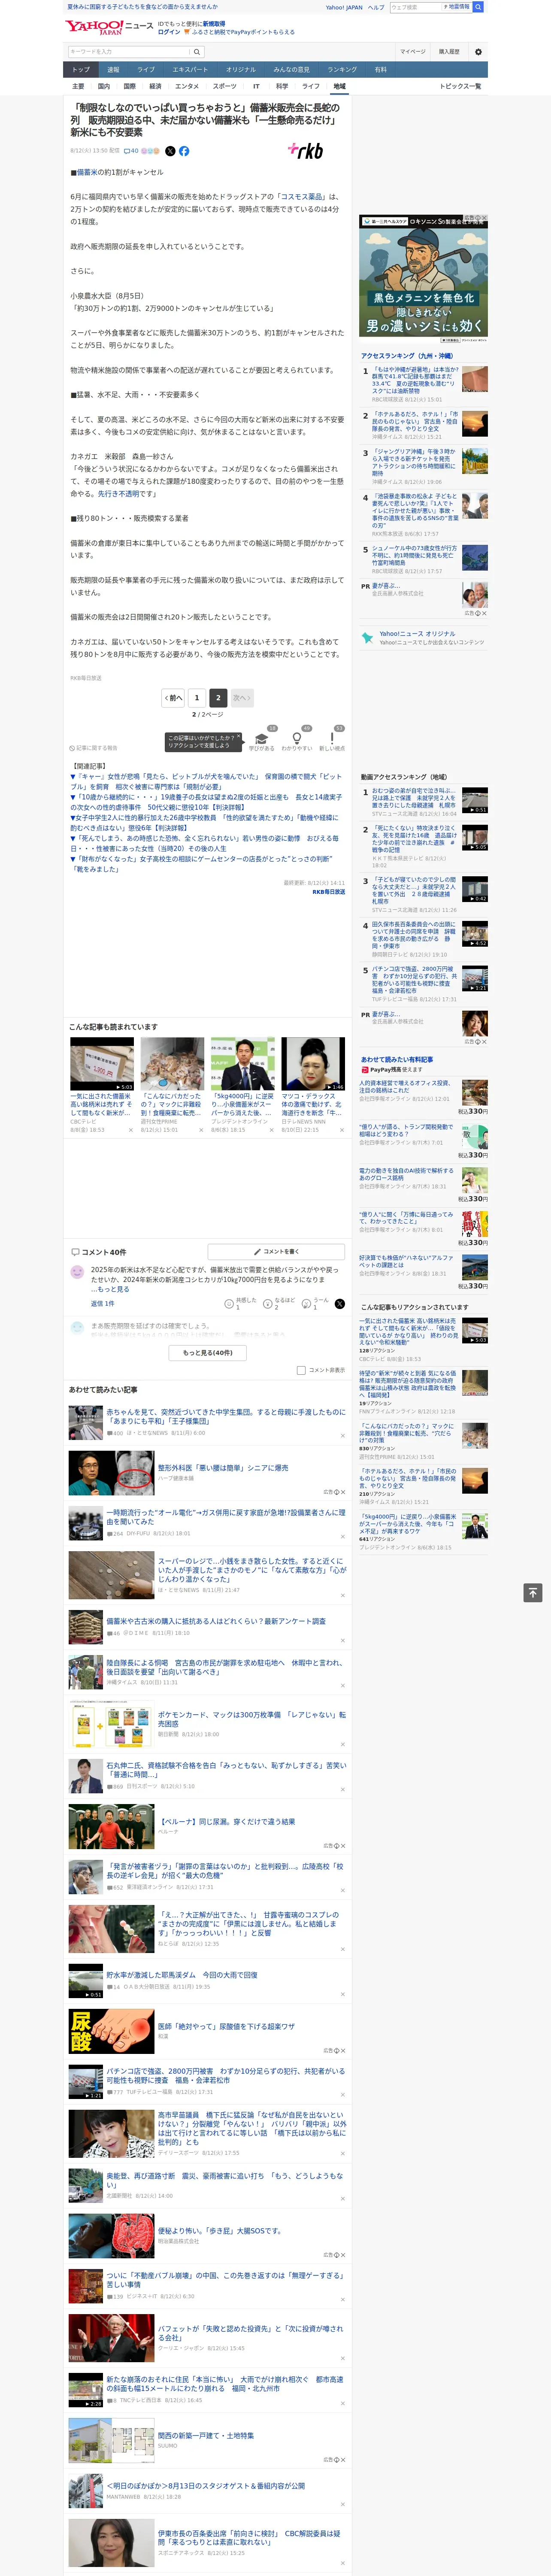551x2576 pixels.
Task: Open paid article 入府資本経営で増えるオフィス投資
Action: [x=407, y=1087]
